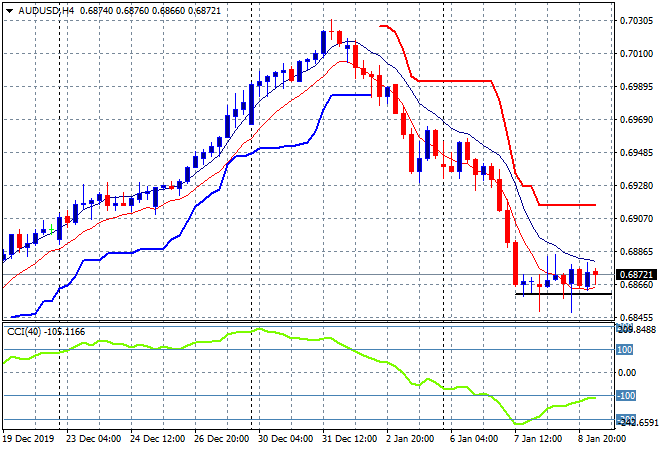Click the 30 Dec 04:00 time label

(285, 439)
